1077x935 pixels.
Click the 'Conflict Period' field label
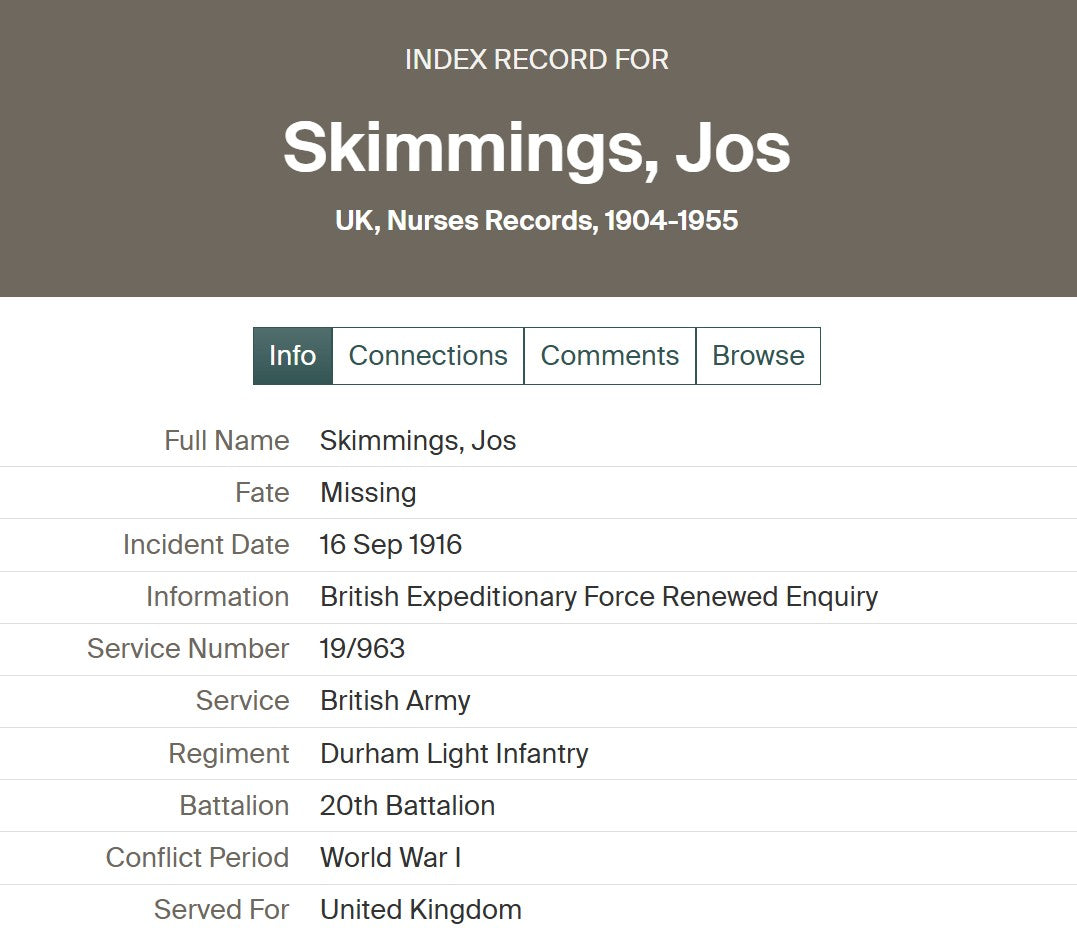(197, 858)
